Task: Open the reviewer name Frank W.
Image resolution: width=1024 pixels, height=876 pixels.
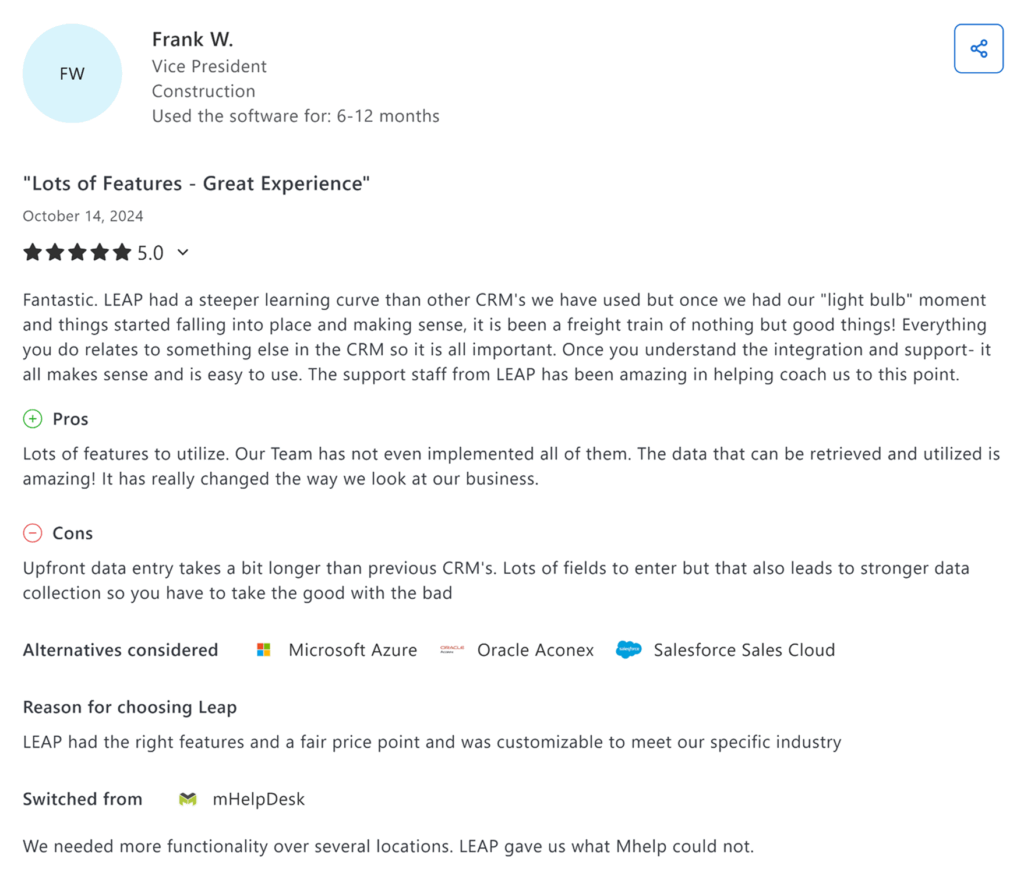Action: click(192, 39)
